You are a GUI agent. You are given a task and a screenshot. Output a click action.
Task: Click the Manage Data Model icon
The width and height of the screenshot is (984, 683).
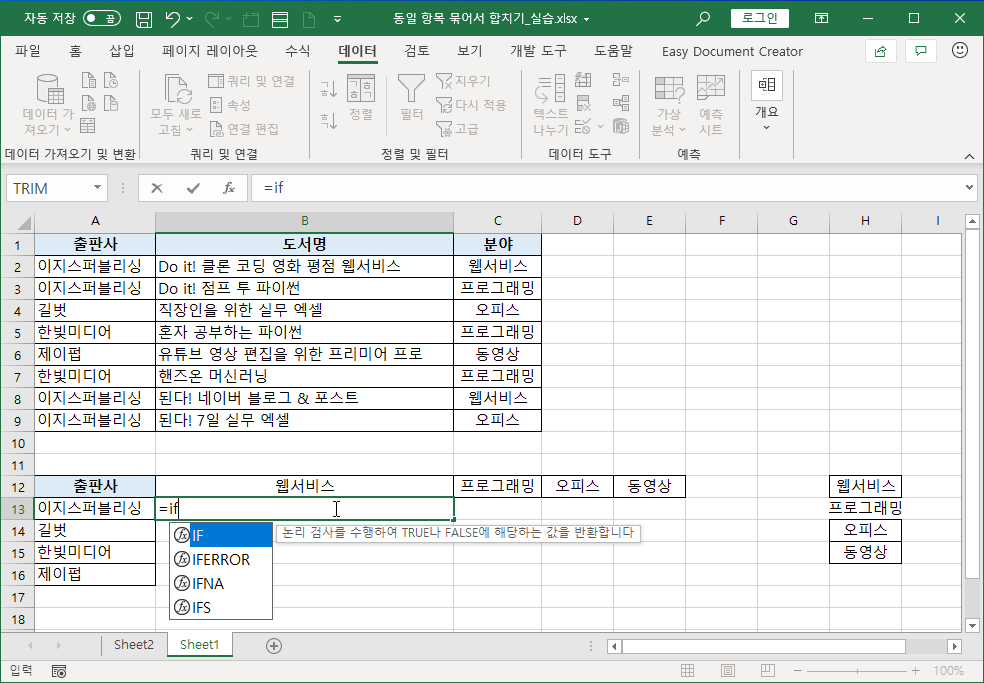pyautogui.click(x=621, y=127)
